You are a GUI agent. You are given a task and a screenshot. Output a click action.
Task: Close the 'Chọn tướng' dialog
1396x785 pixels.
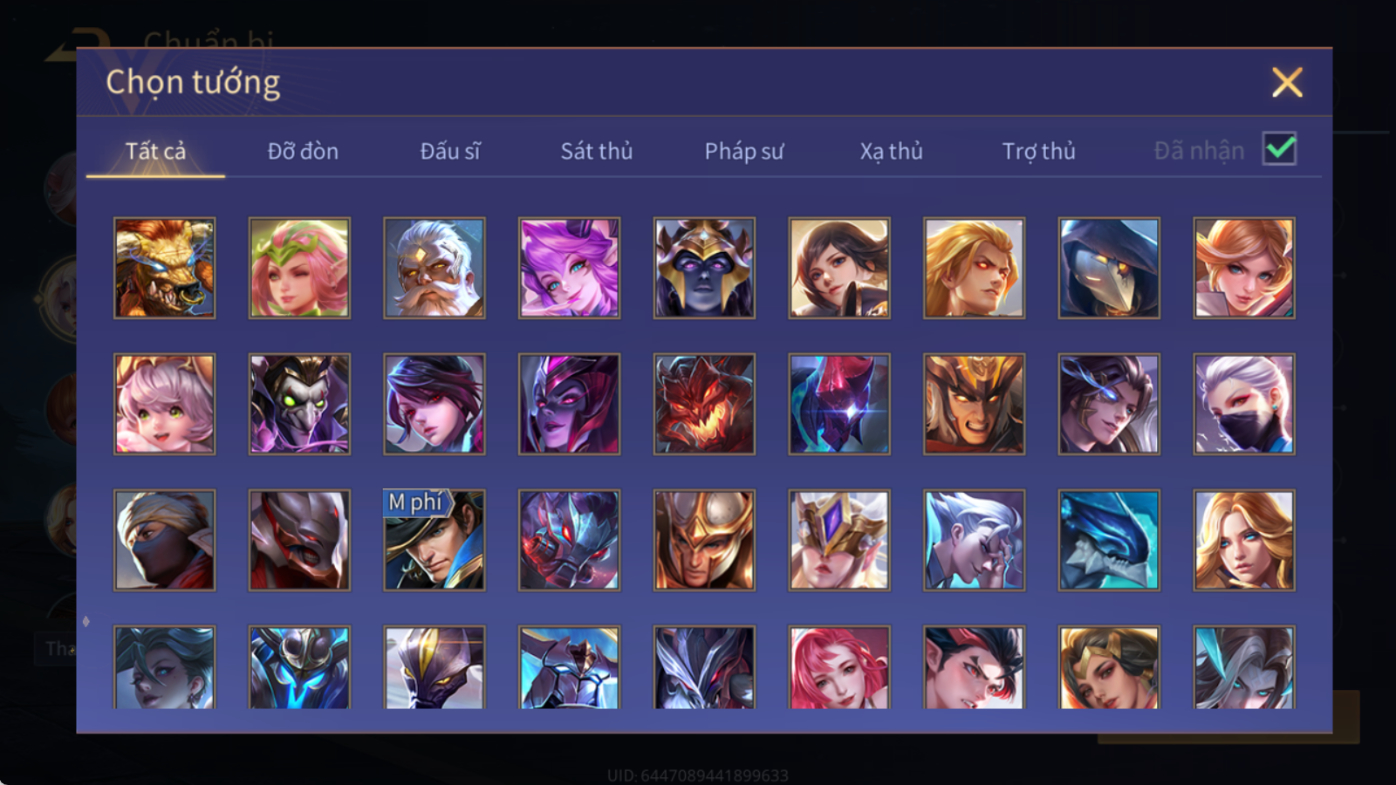[1287, 82]
